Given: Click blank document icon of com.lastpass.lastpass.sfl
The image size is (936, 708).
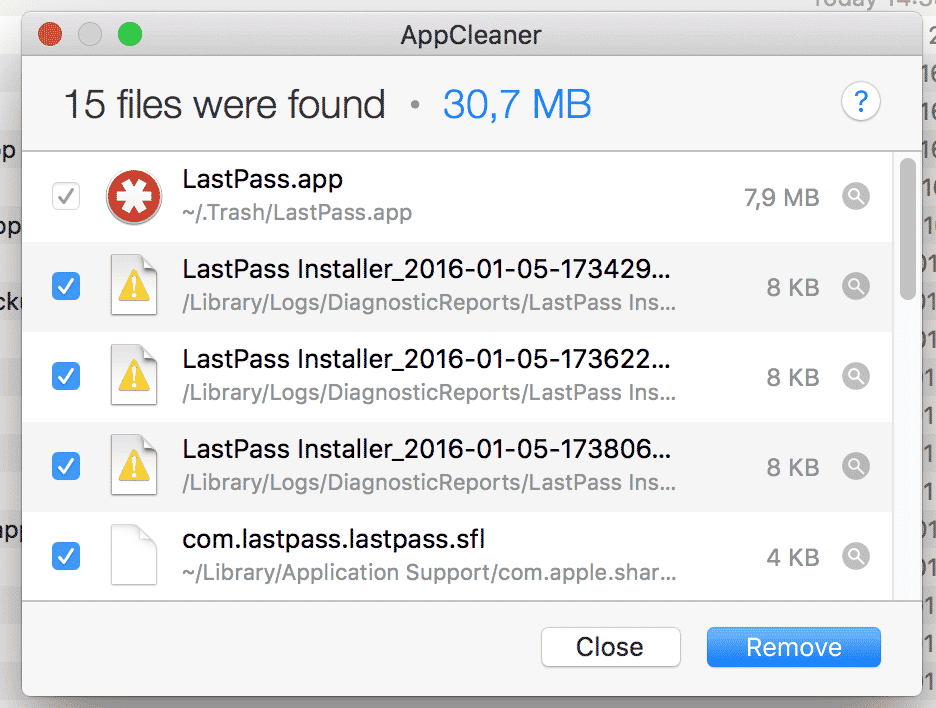Looking at the screenshot, I should 134,555.
